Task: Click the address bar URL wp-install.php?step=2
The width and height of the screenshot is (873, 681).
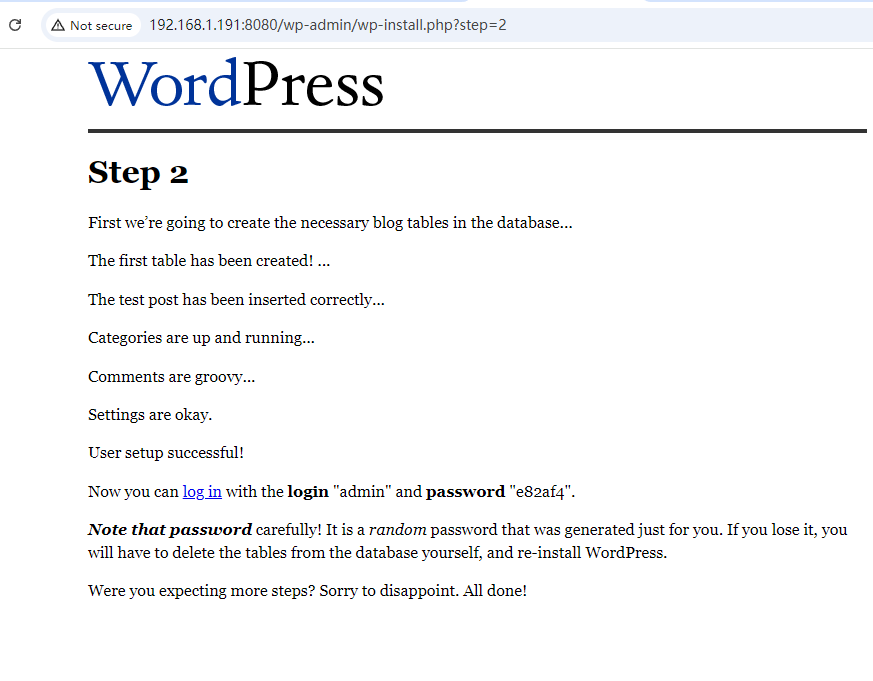Action: click(x=327, y=25)
